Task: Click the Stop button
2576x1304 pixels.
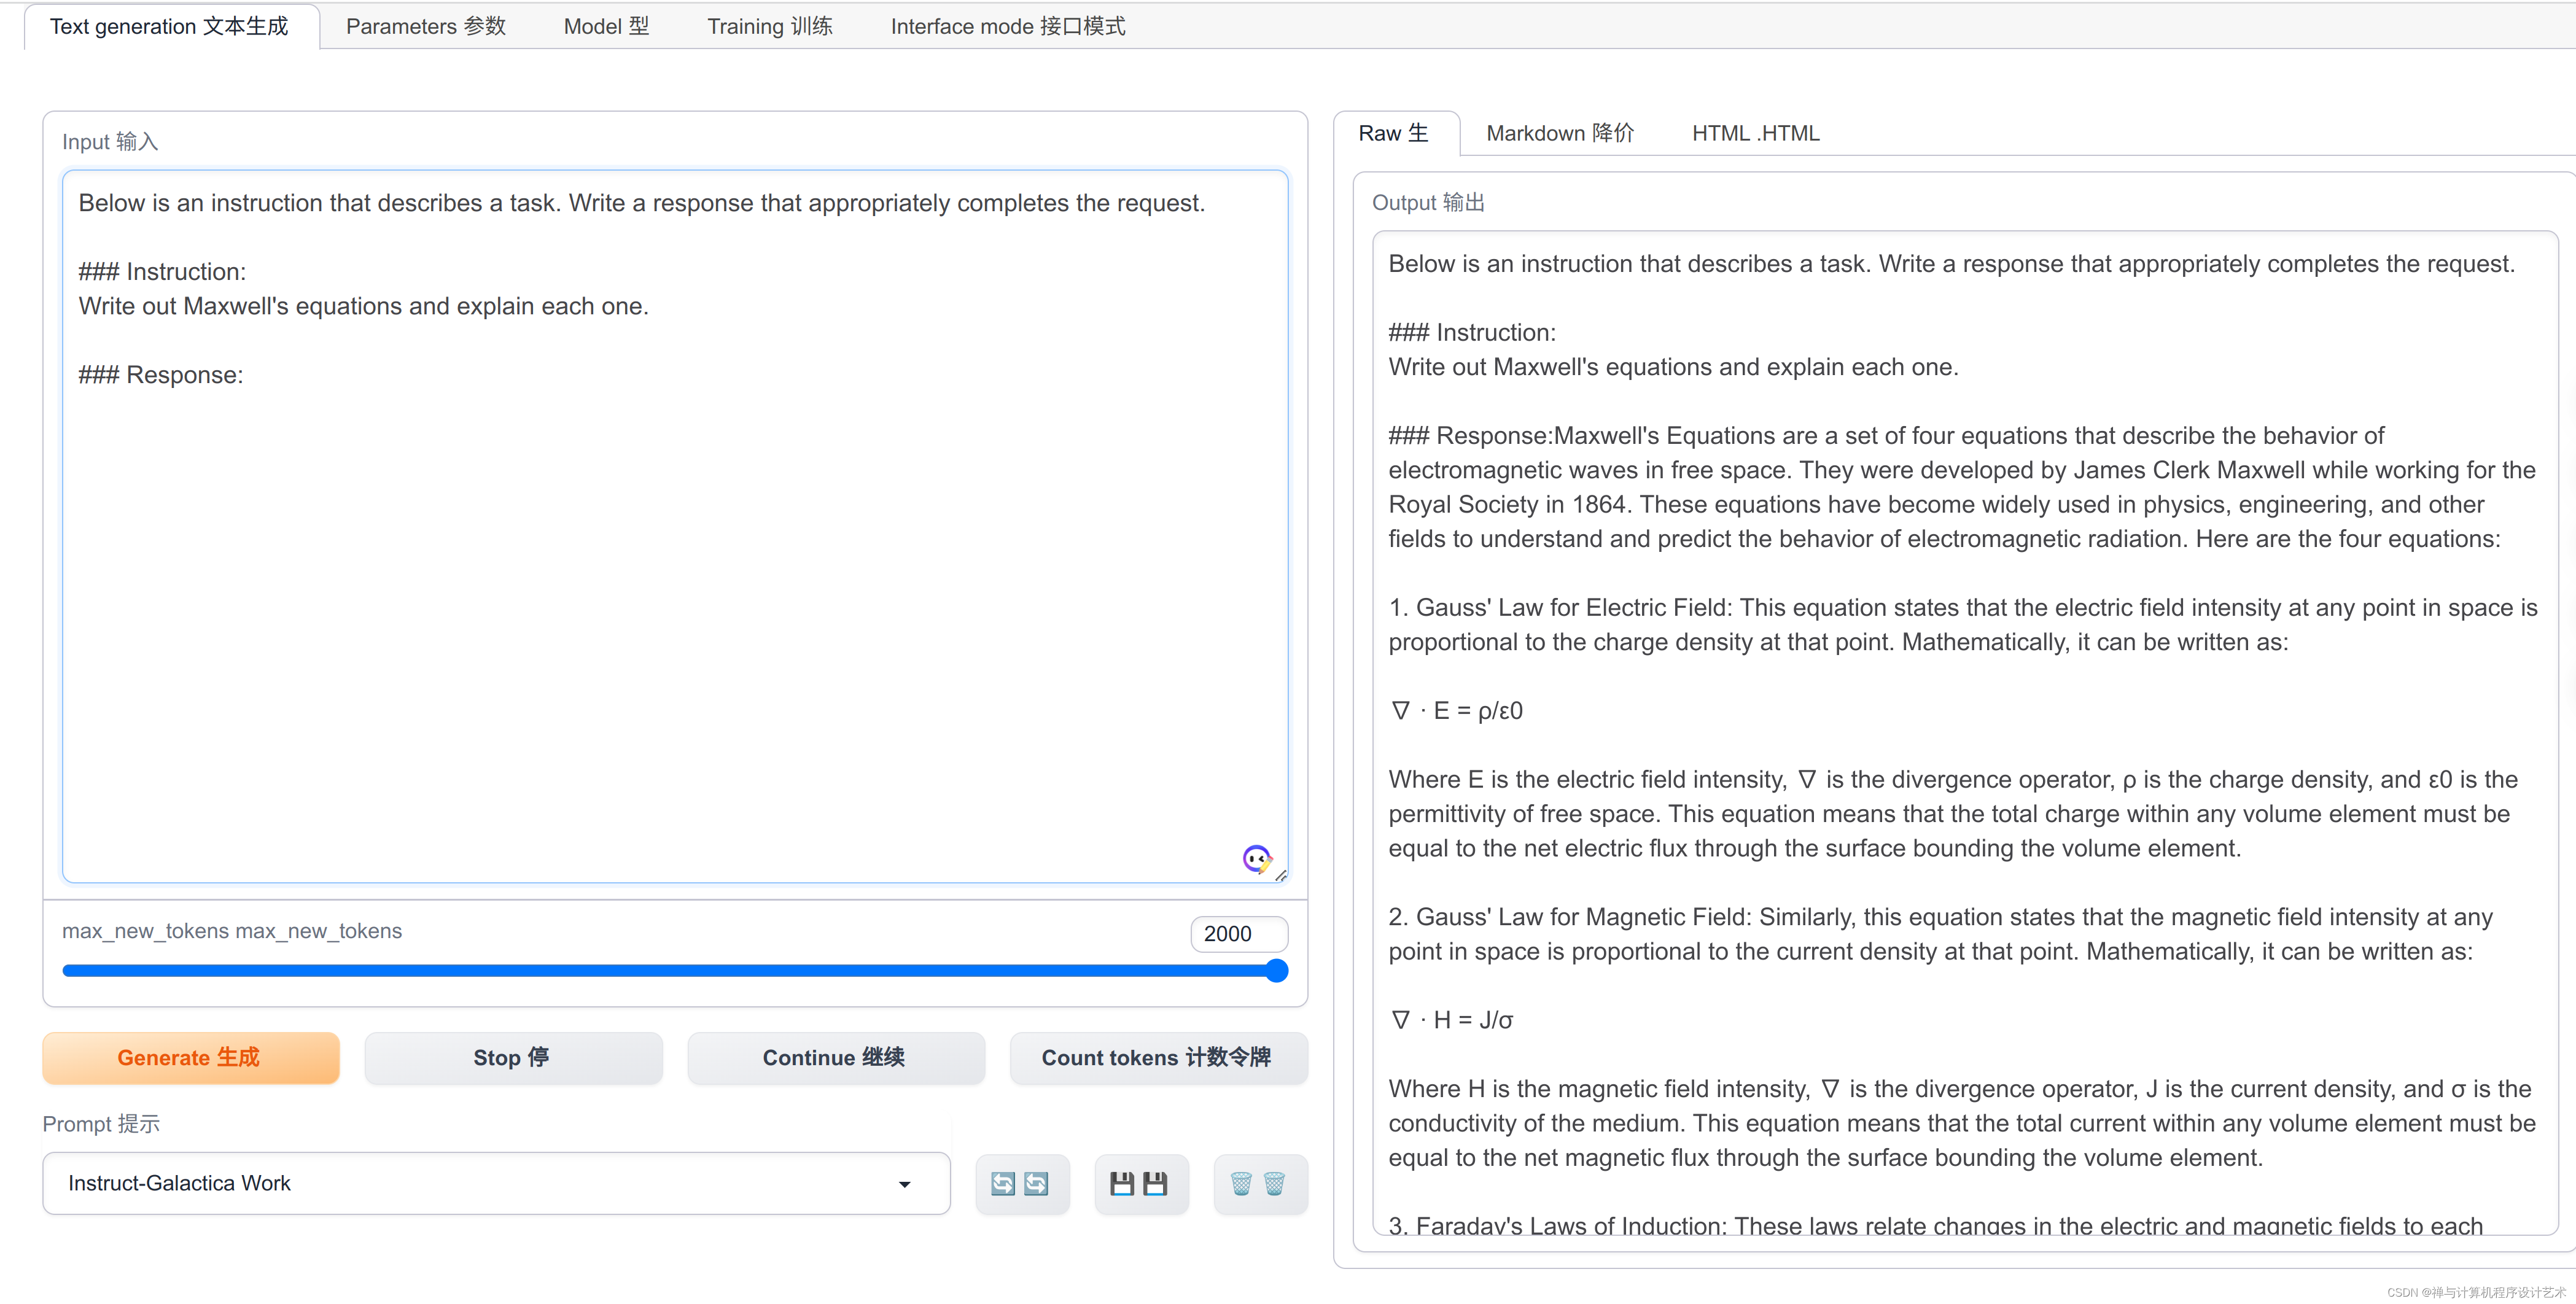Action: [x=512, y=1057]
